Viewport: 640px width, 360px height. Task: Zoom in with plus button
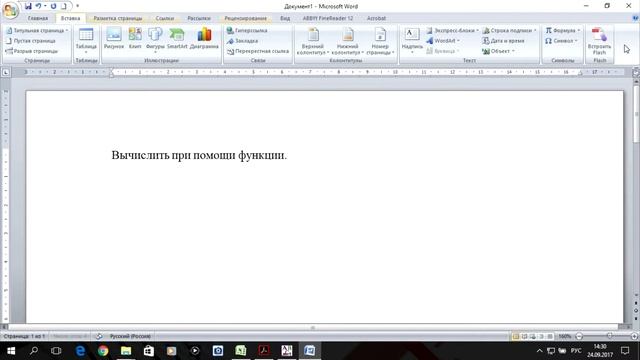(634, 336)
